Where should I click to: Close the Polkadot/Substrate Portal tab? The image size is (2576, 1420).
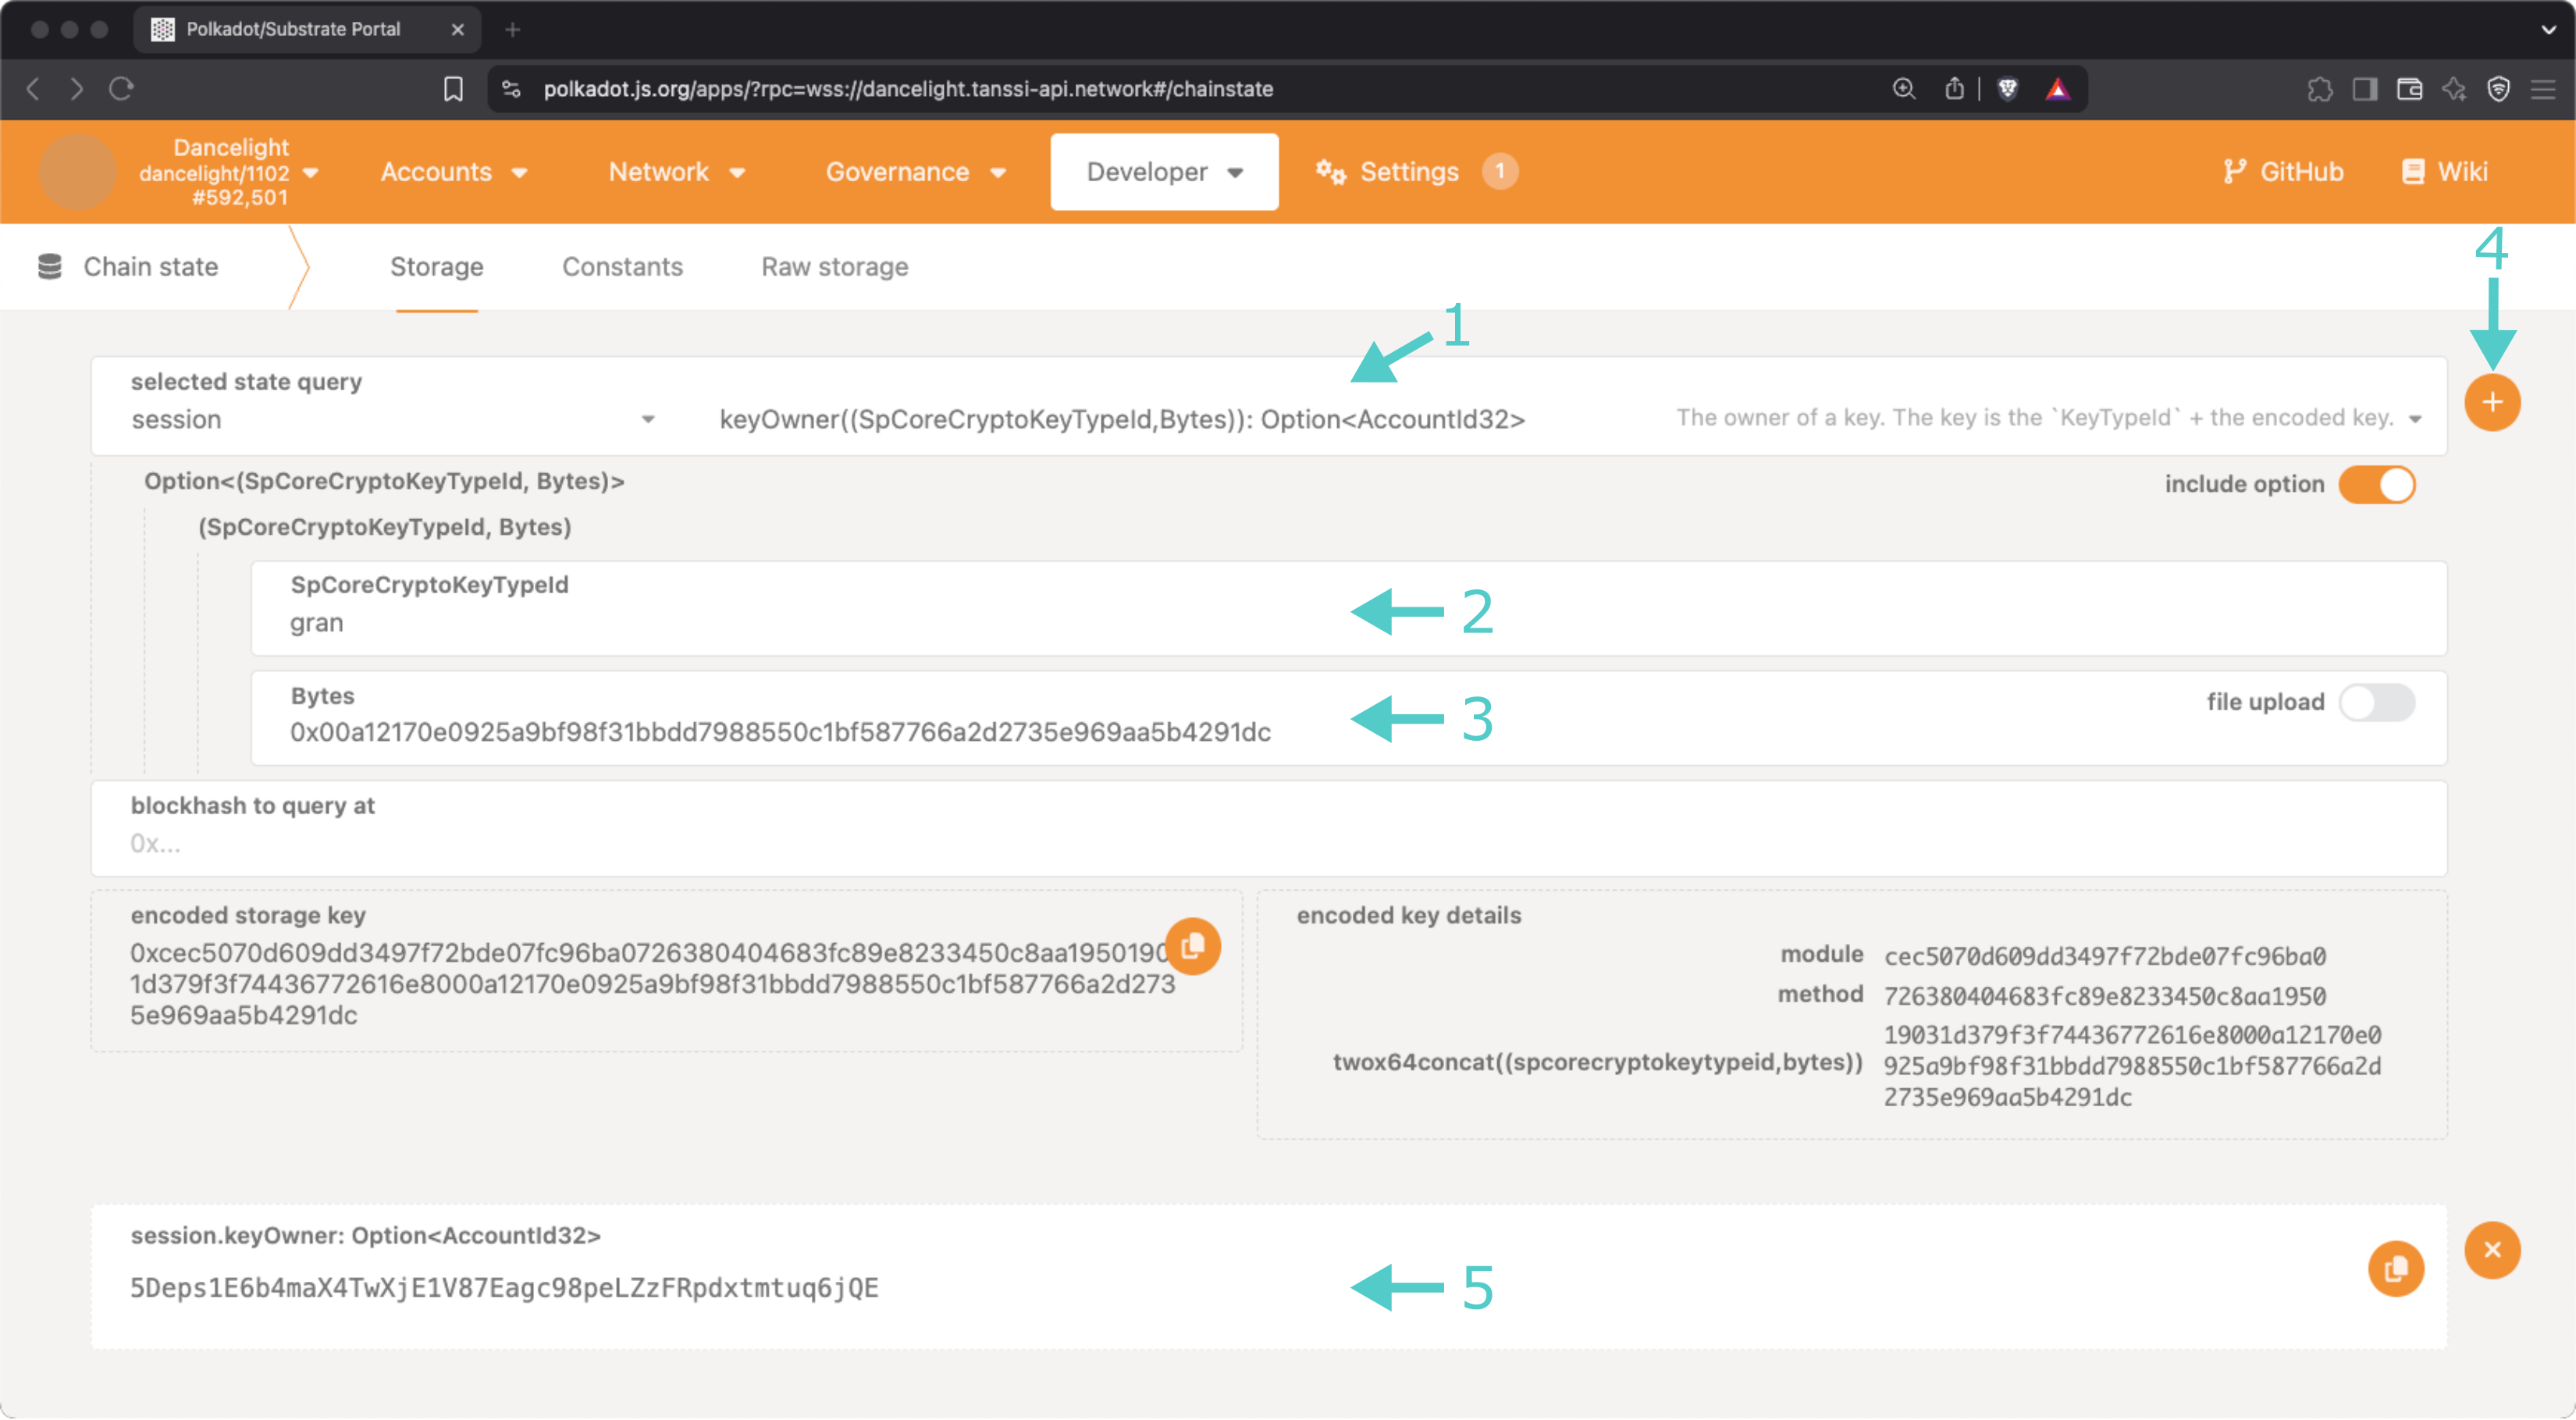[x=457, y=30]
